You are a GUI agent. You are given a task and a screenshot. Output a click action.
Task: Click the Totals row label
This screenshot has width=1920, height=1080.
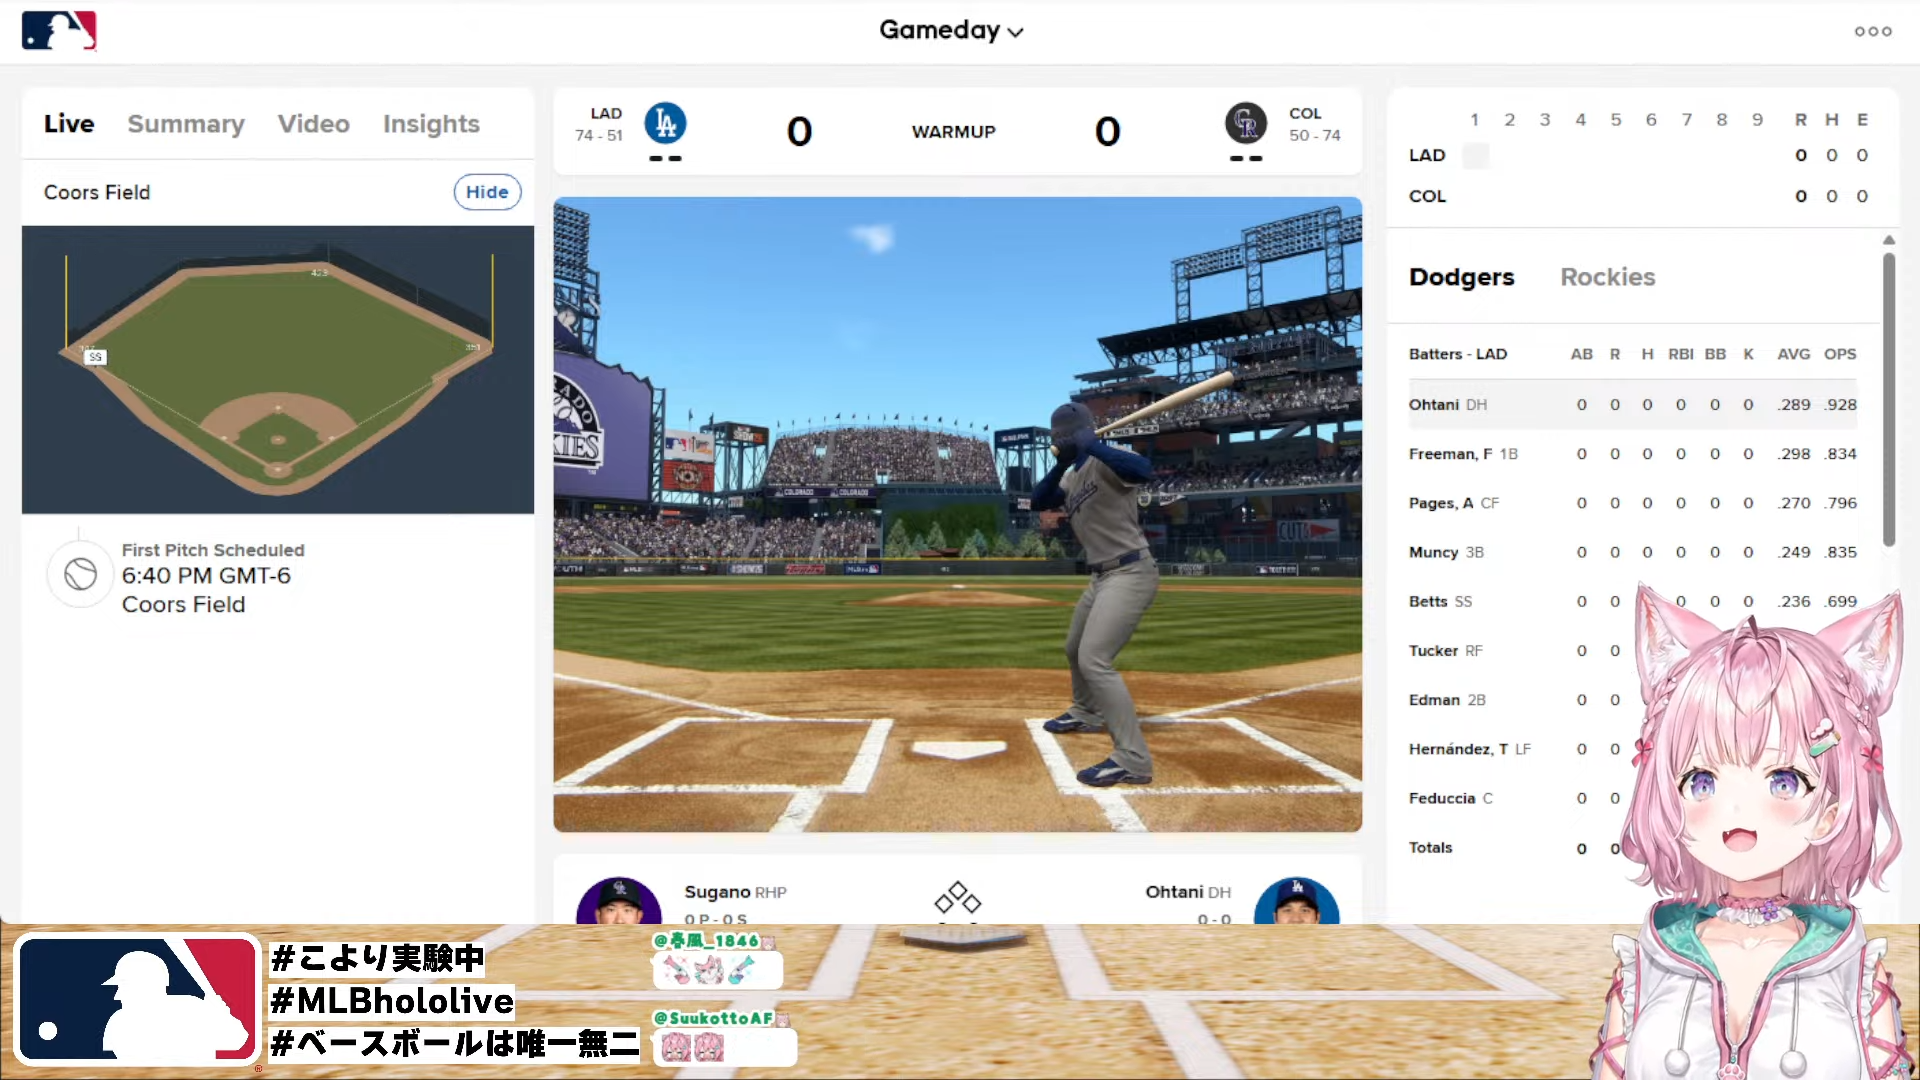[x=1430, y=847]
